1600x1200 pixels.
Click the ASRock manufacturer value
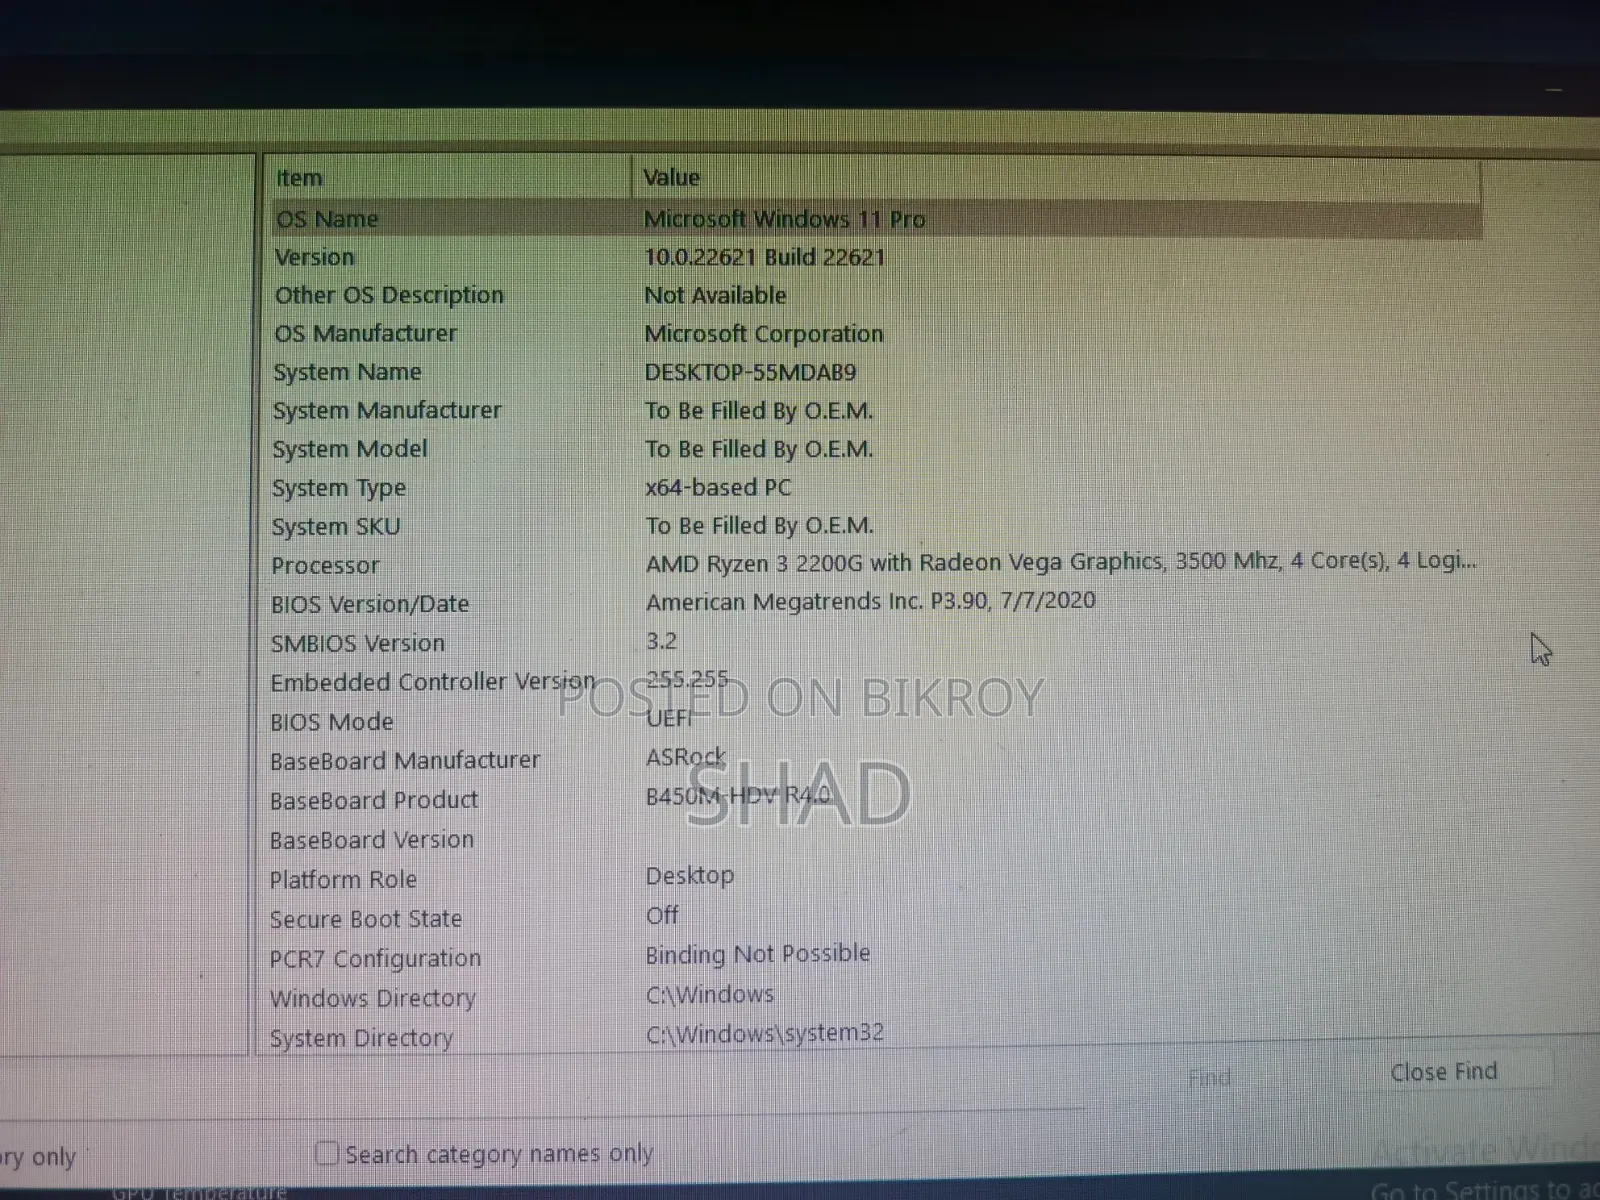[x=686, y=757]
